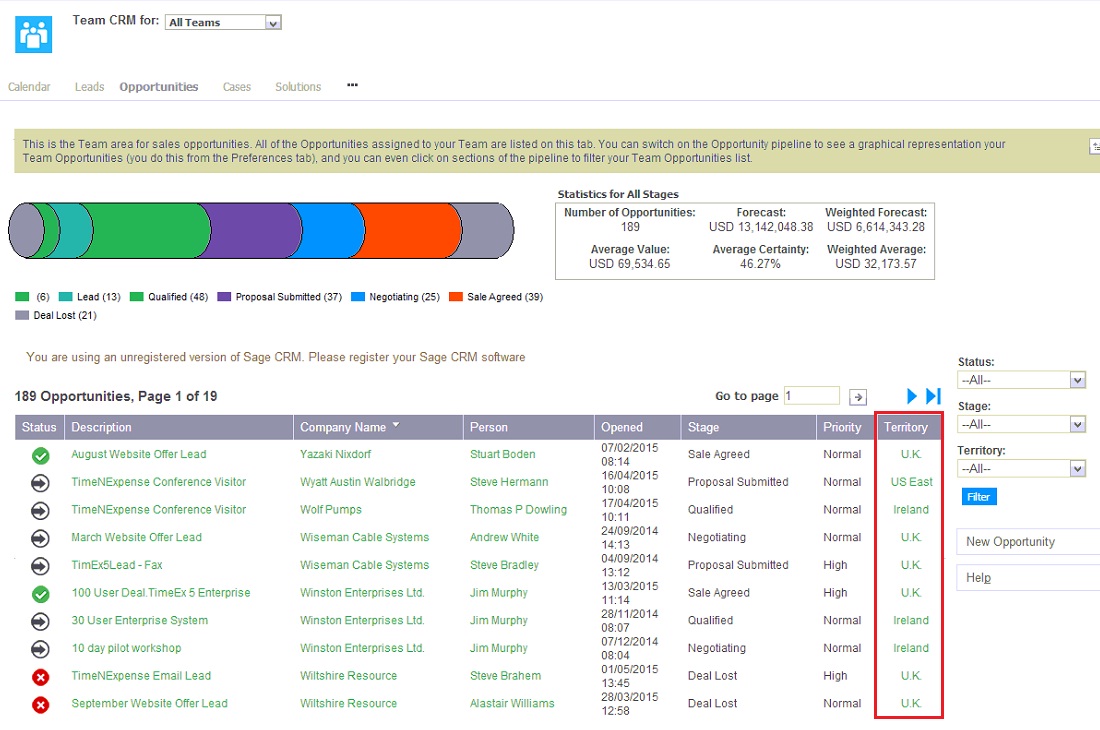Screen dimensions: 1100x730
Task: Click status icon for 30 User Enterprise System
Action: click(41, 621)
